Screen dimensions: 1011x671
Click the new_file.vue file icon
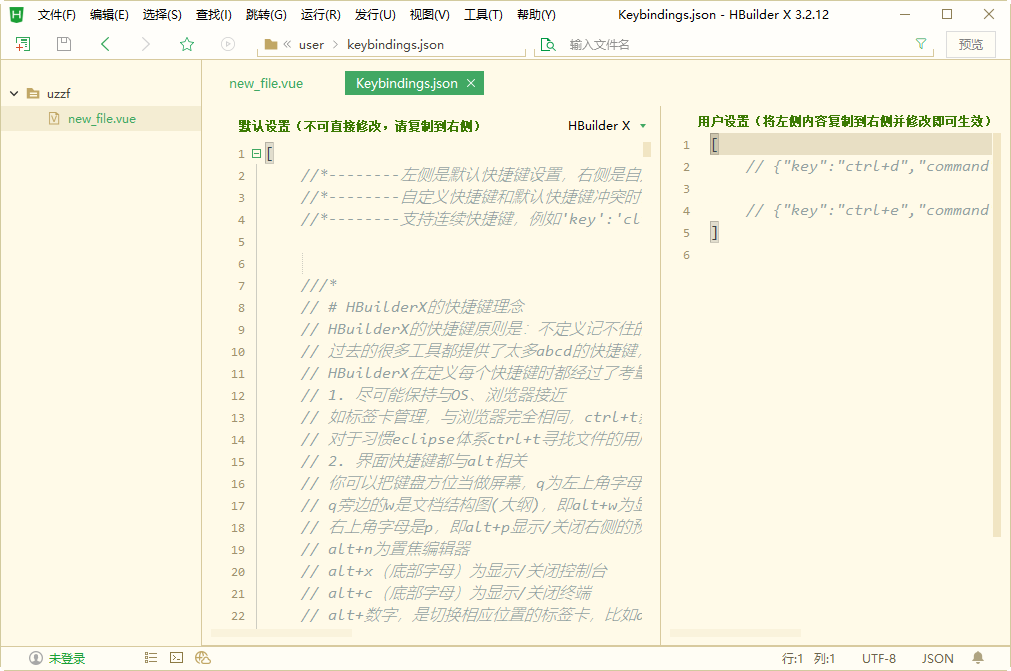coord(54,119)
